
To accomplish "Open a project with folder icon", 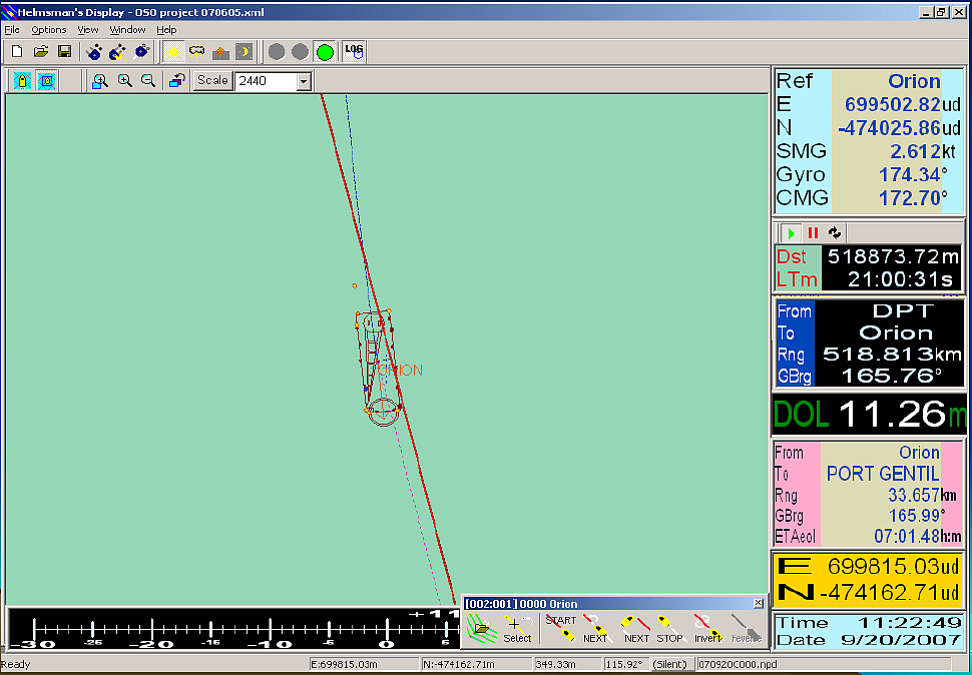I will pyautogui.click(x=41, y=51).
